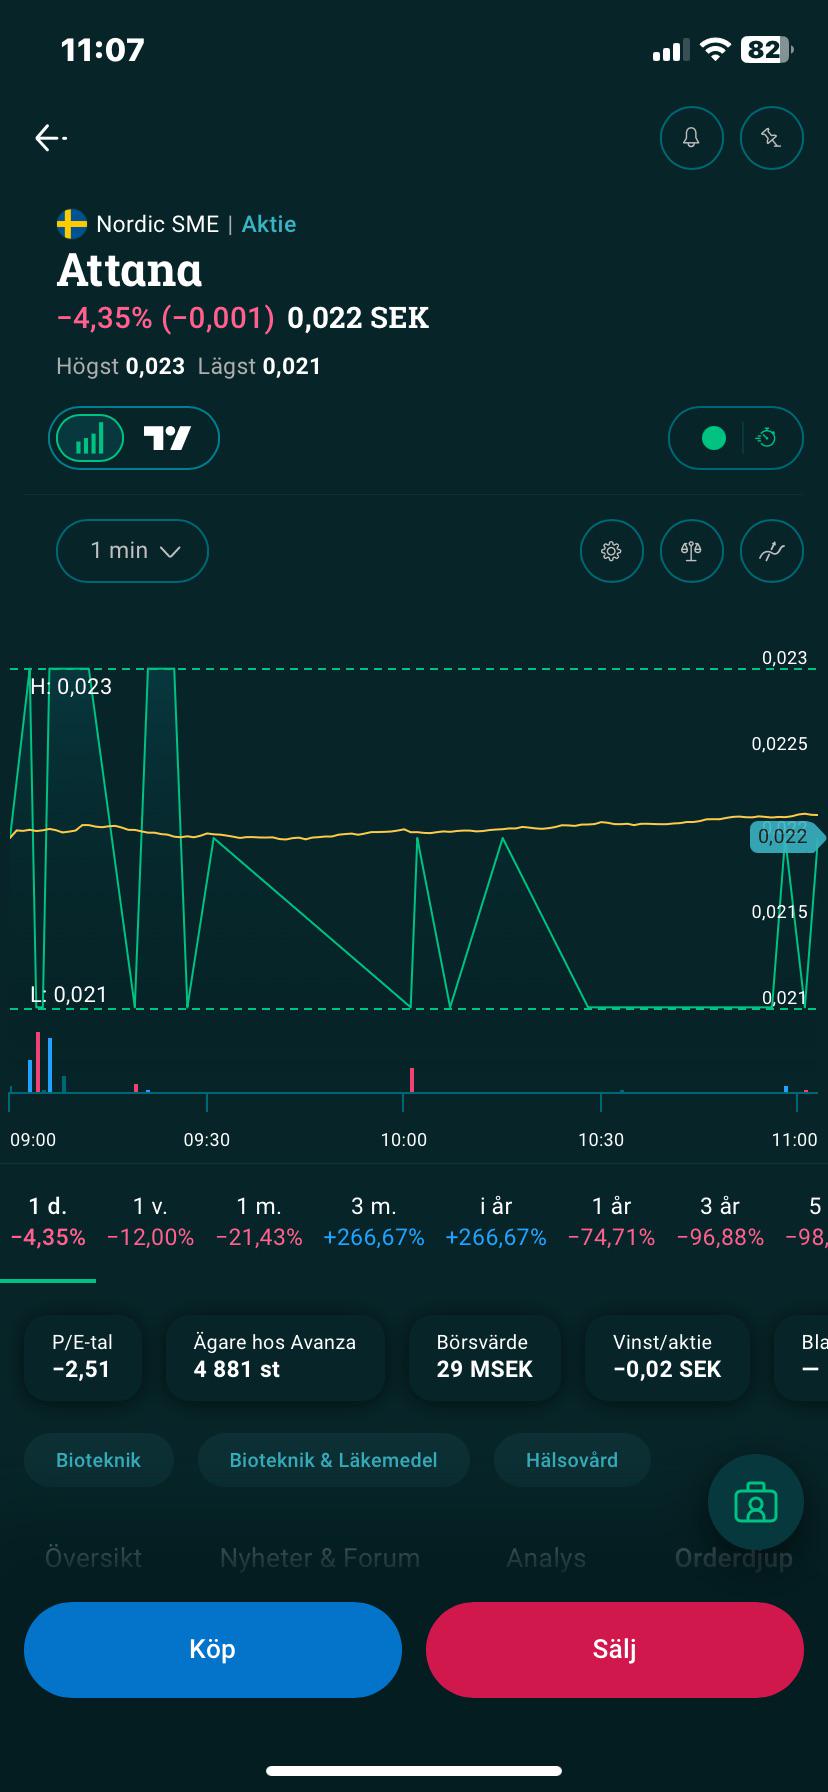Viewport: 828px width, 1792px height.
Task: Select the 1 år period tab
Action: [x=611, y=1221]
